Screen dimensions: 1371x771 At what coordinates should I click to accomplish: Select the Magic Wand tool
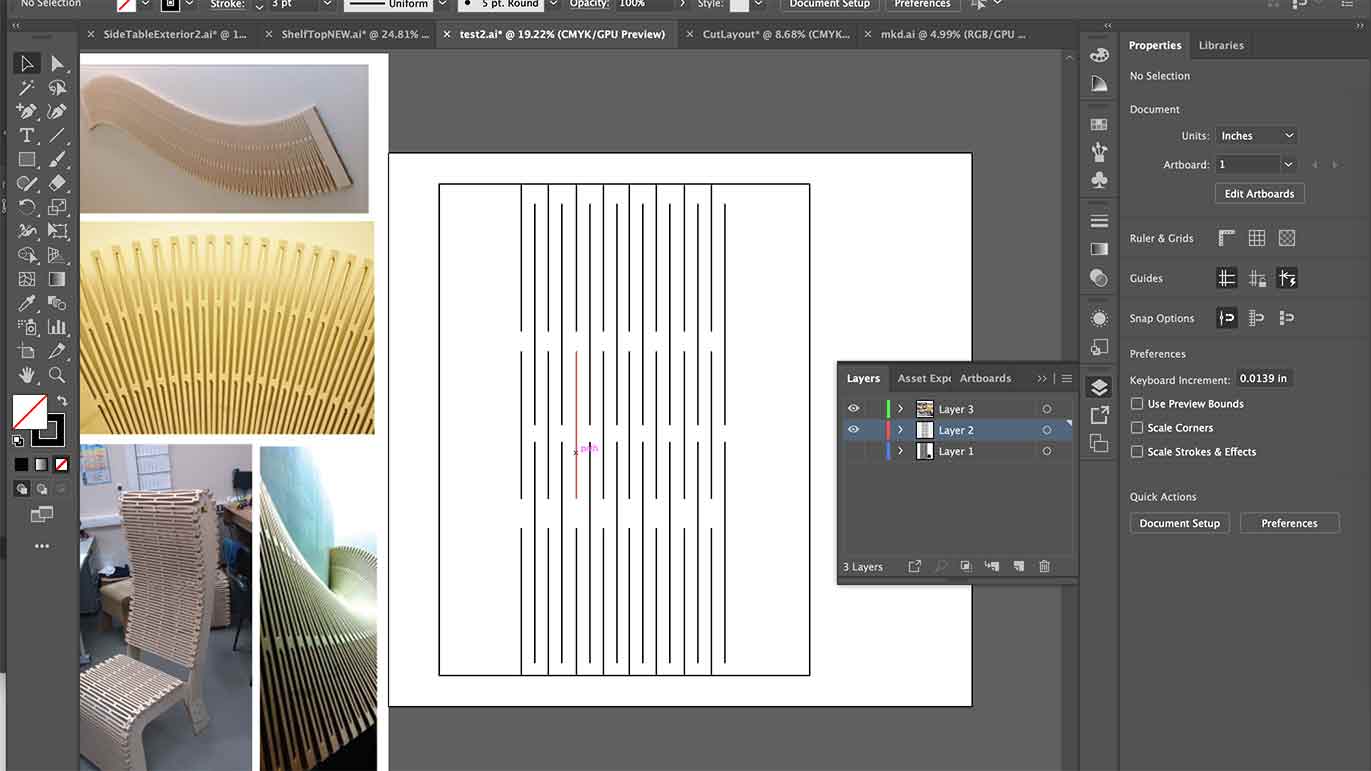pos(27,88)
